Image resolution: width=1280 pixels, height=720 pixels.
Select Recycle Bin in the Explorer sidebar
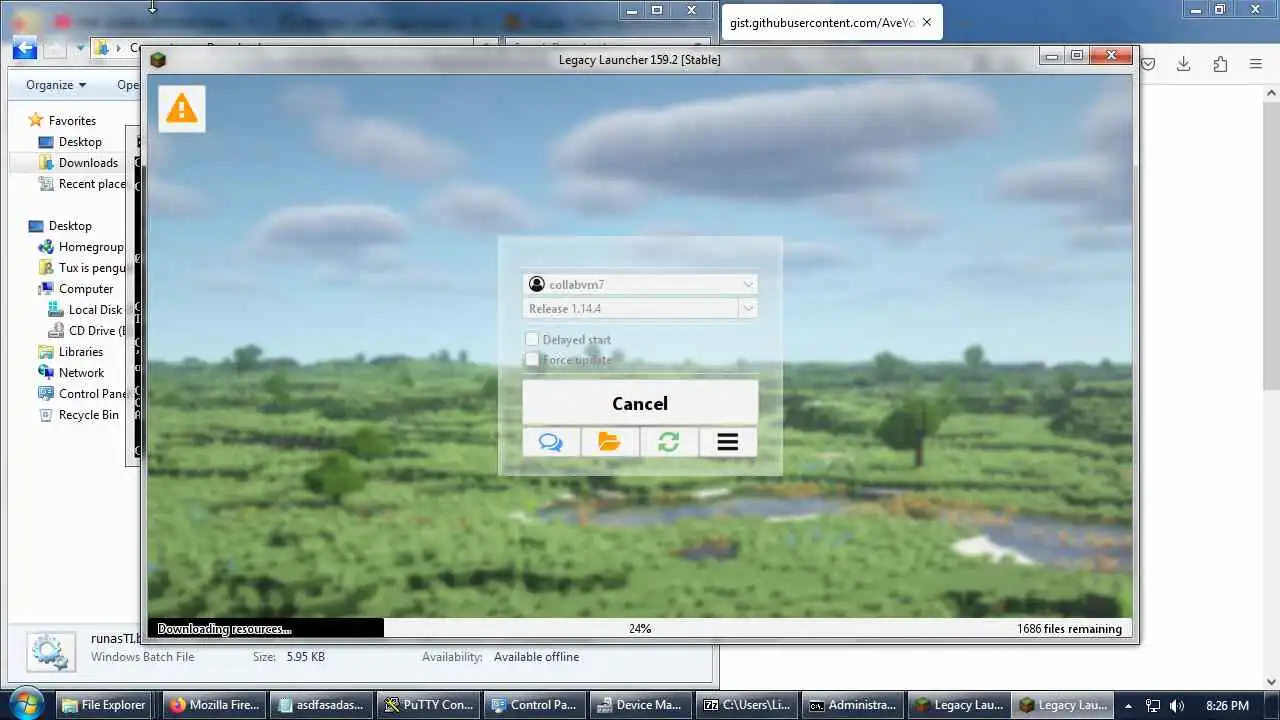pyautogui.click(x=88, y=414)
